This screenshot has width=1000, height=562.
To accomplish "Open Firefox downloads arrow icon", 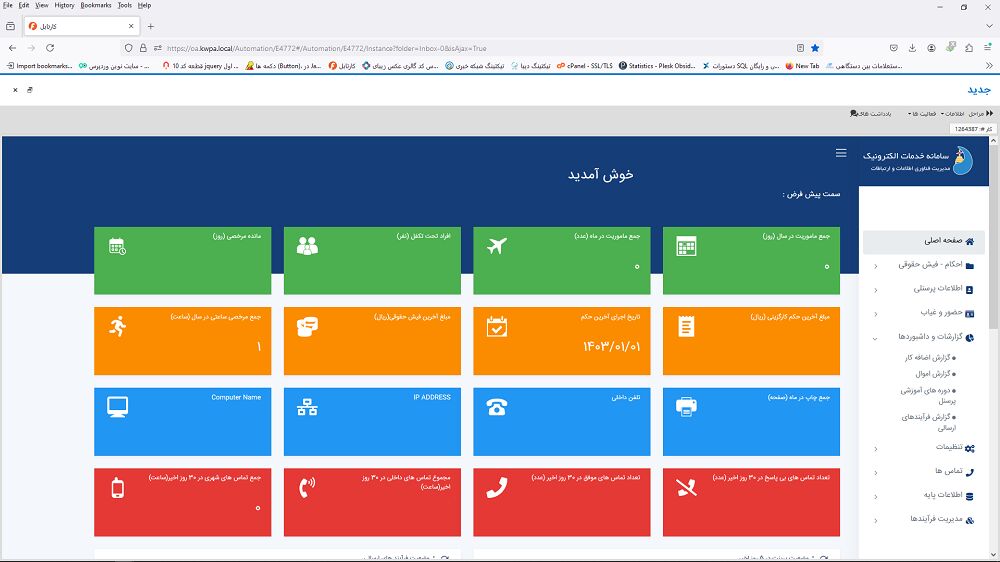I will [913, 48].
